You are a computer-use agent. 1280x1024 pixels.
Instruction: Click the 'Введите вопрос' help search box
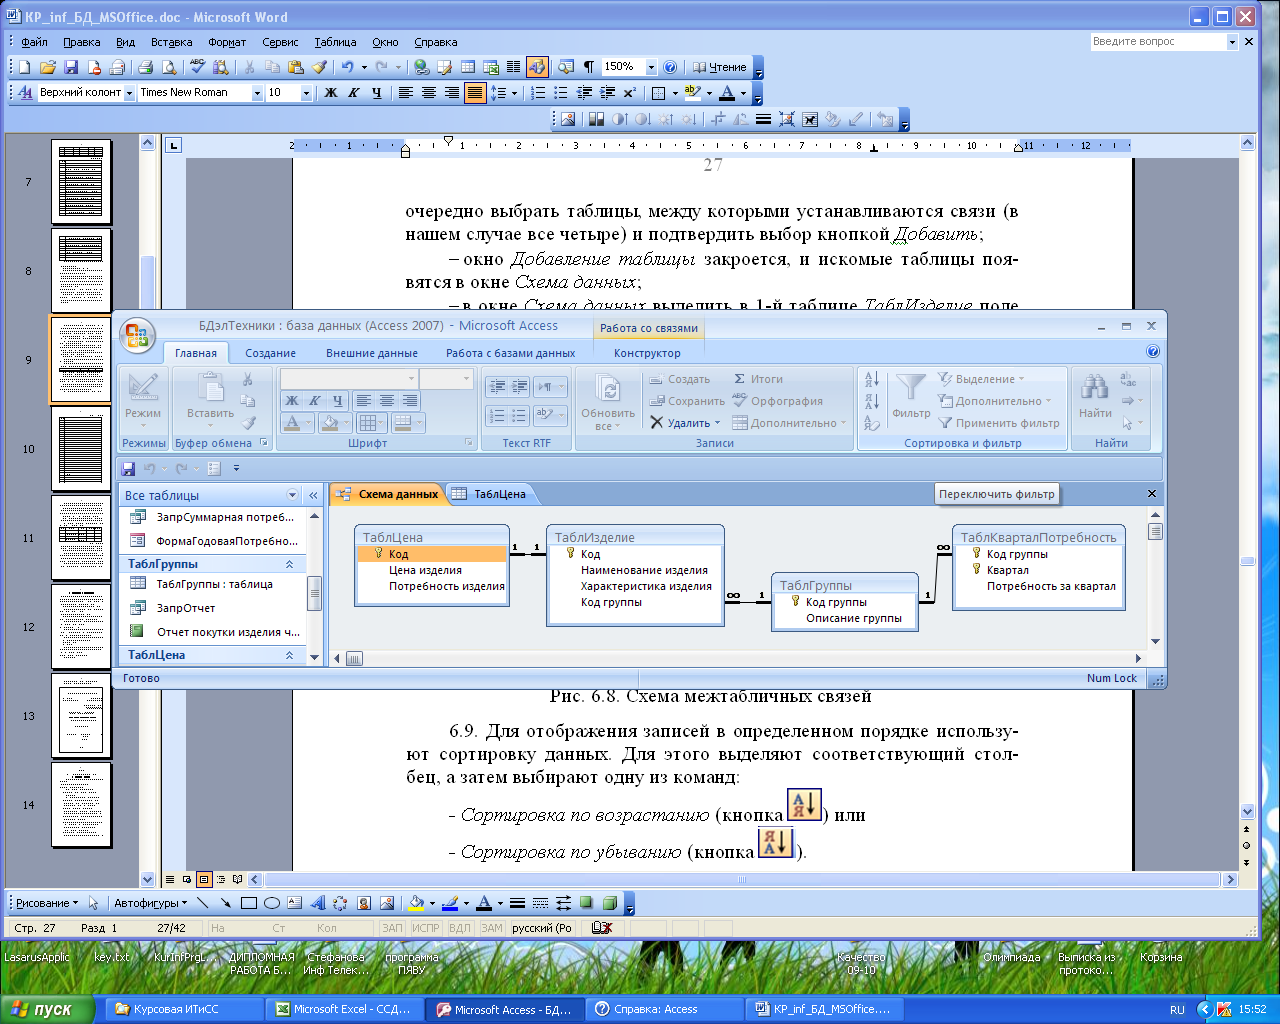(1158, 41)
